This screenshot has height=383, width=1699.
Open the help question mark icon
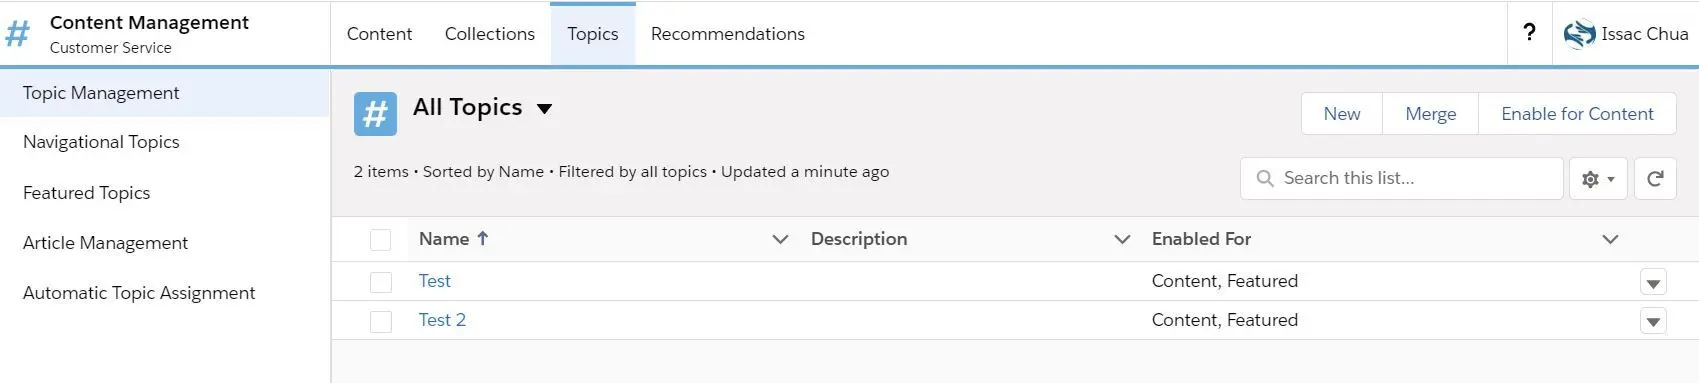[1529, 32]
